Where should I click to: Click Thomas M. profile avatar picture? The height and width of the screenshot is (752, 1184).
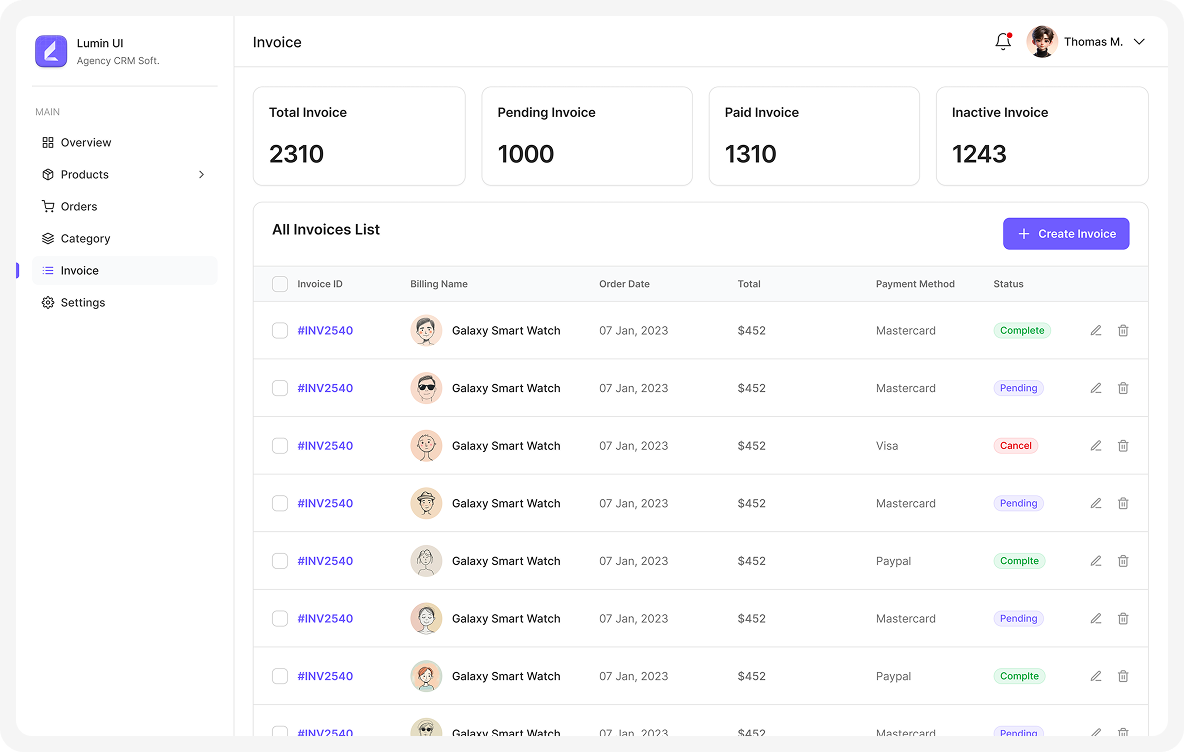pos(1042,42)
